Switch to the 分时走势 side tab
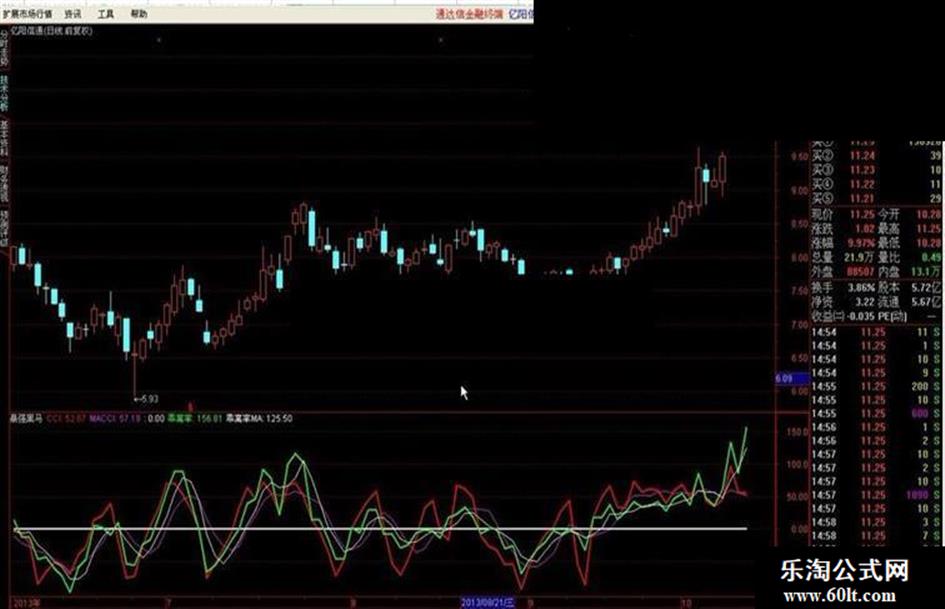 (x=4, y=49)
